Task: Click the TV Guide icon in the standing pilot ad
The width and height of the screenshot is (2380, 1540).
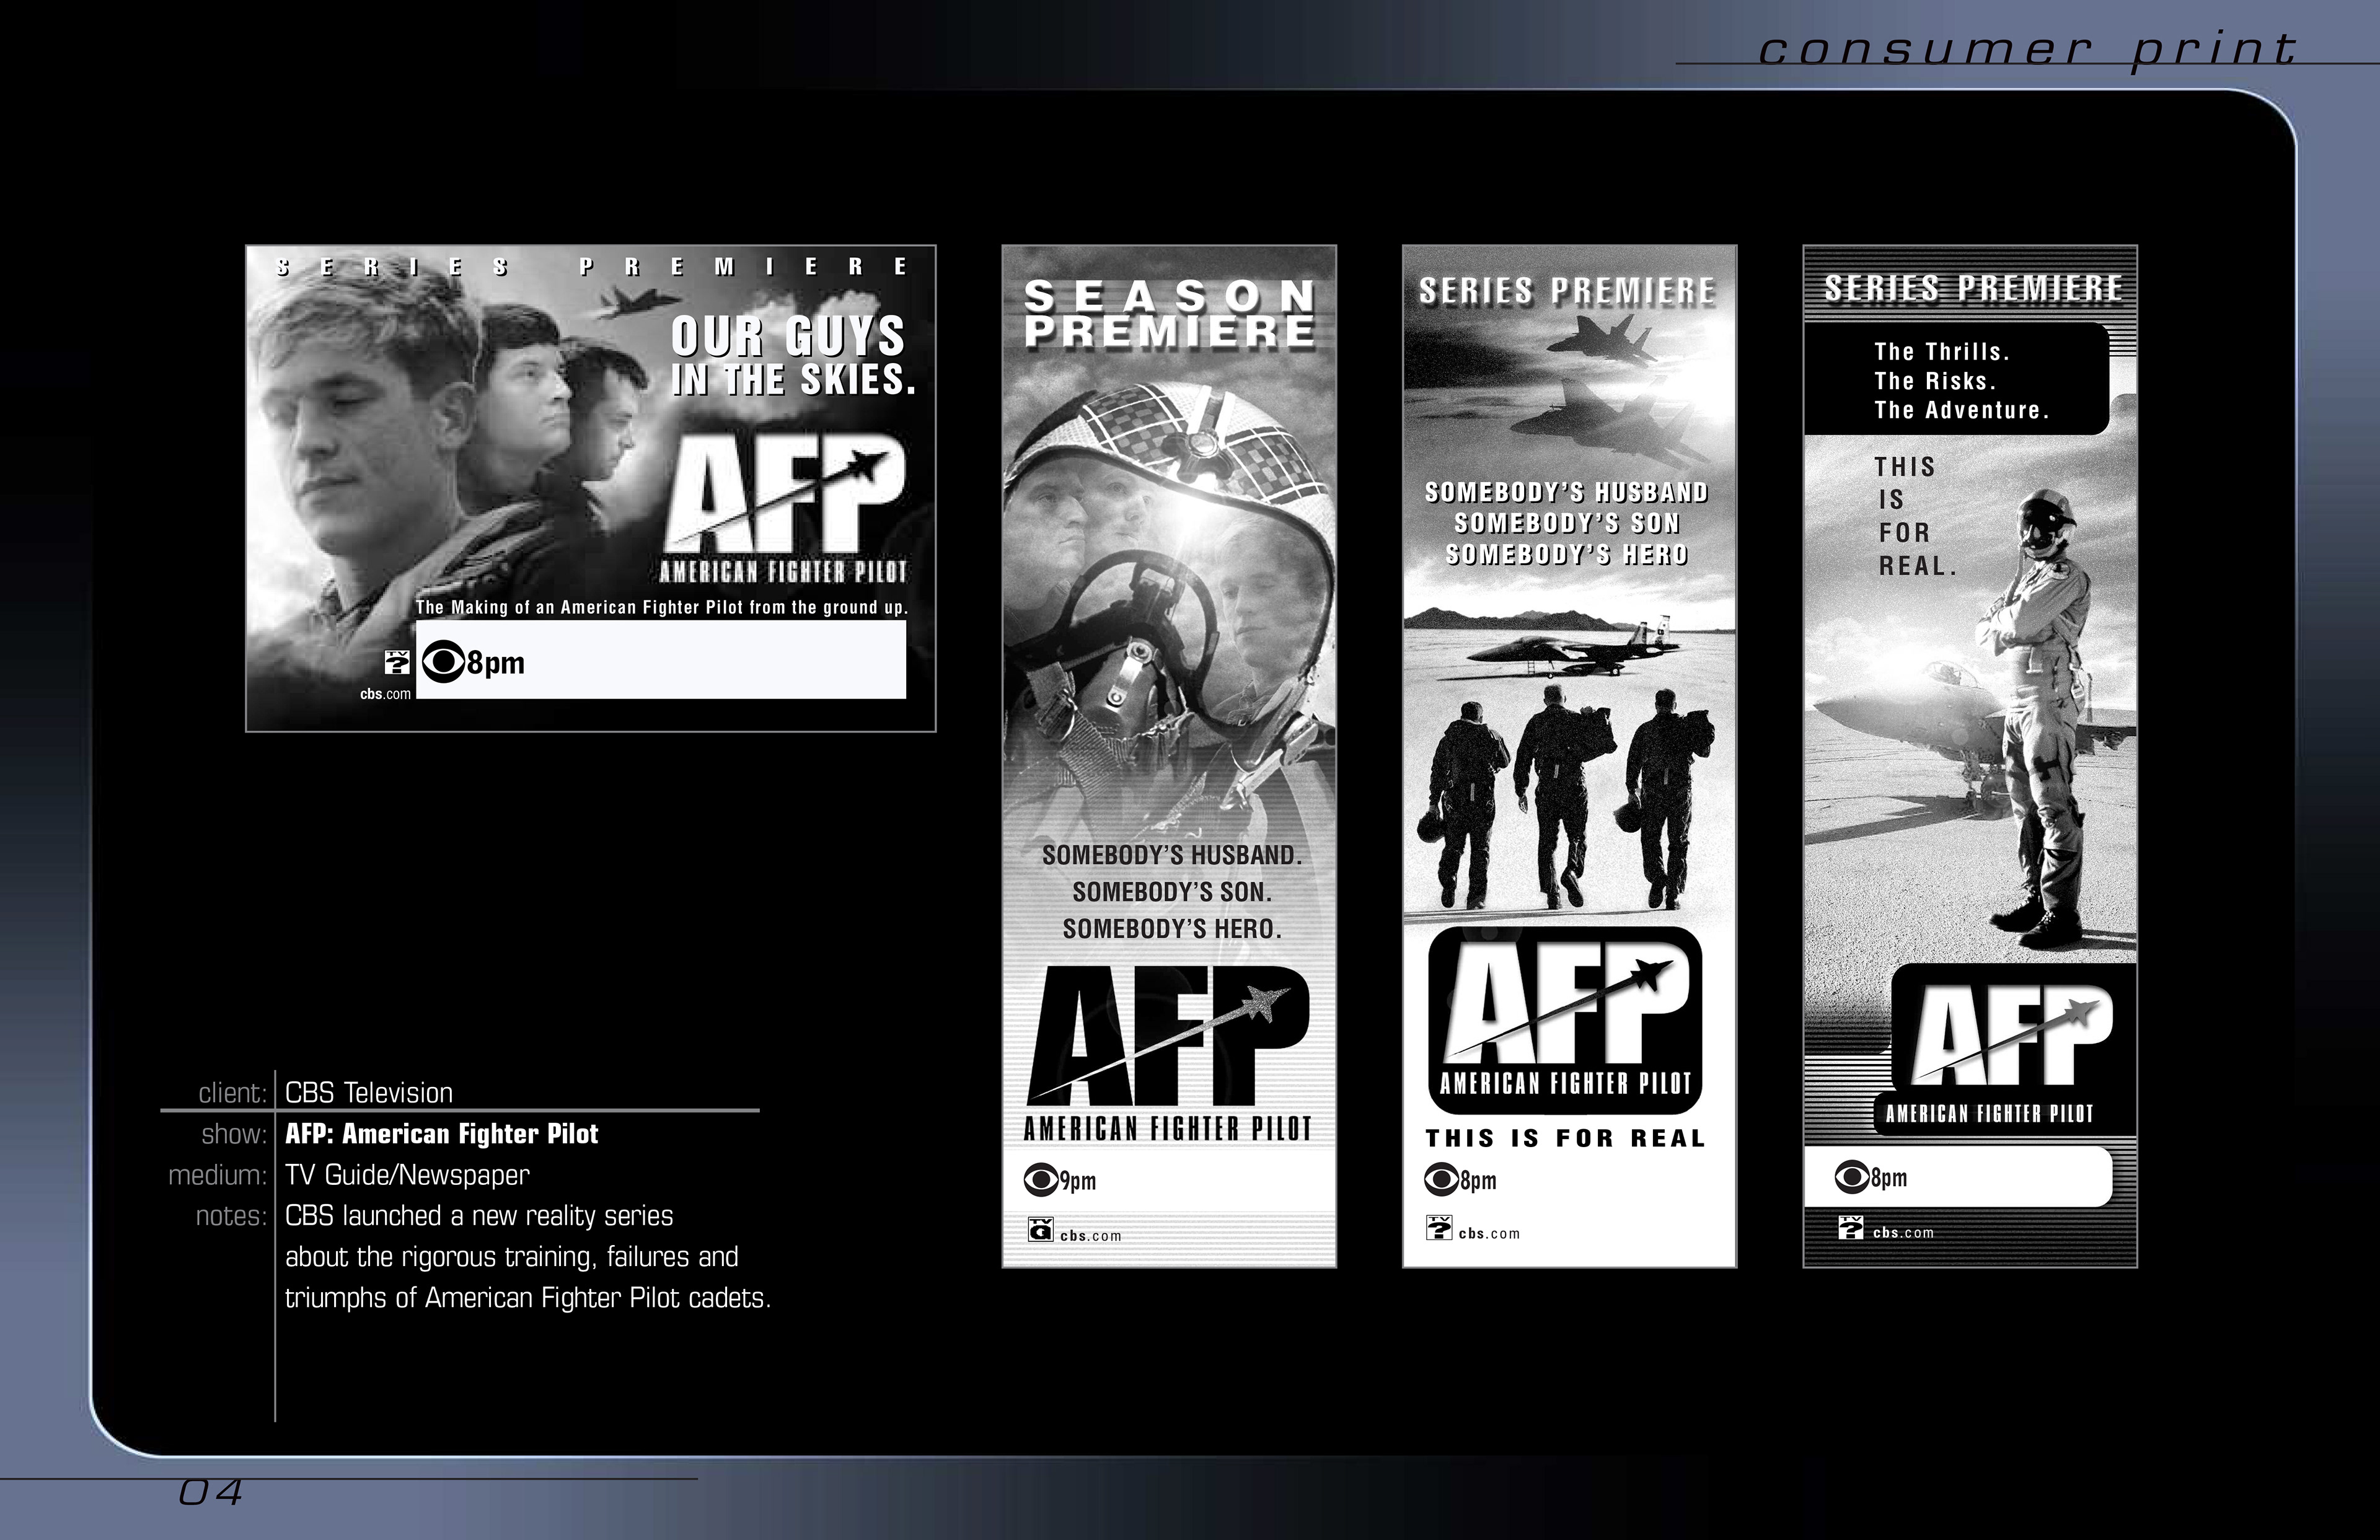Action: coord(1851,1227)
